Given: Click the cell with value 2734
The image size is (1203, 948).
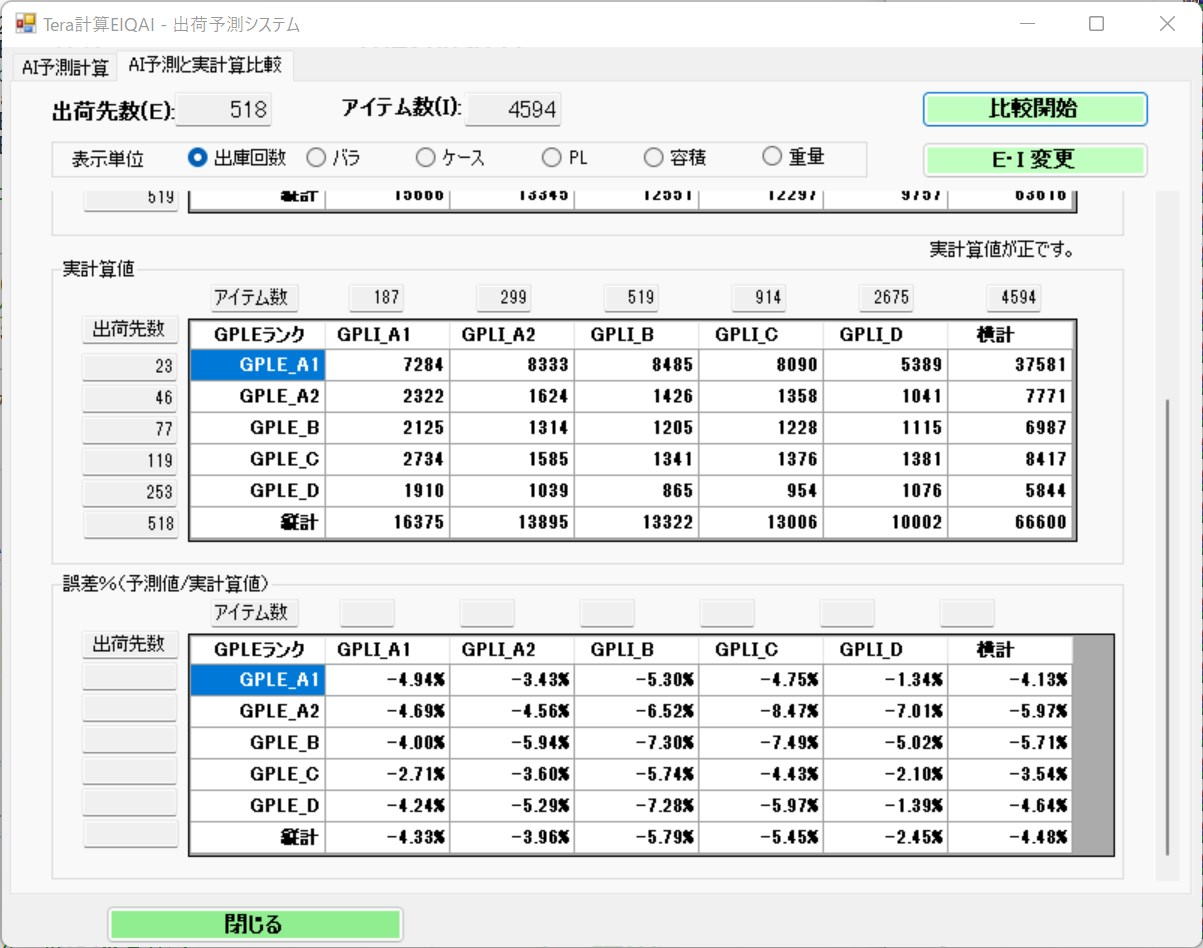Looking at the screenshot, I should coord(387,459).
